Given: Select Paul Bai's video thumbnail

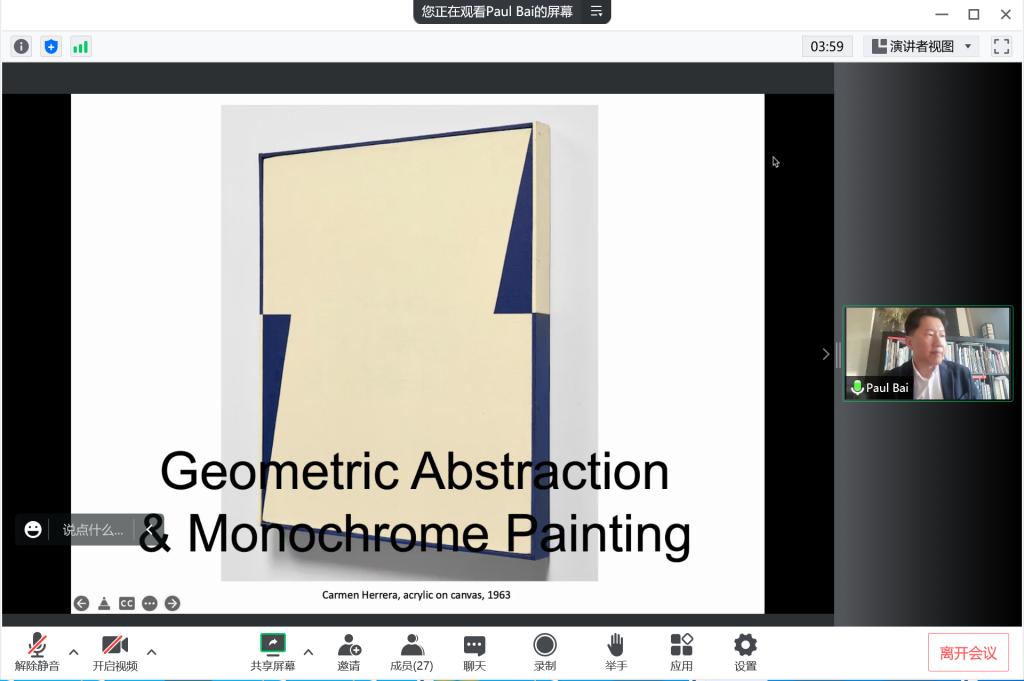Looking at the screenshot, I should tap(927, 353).
